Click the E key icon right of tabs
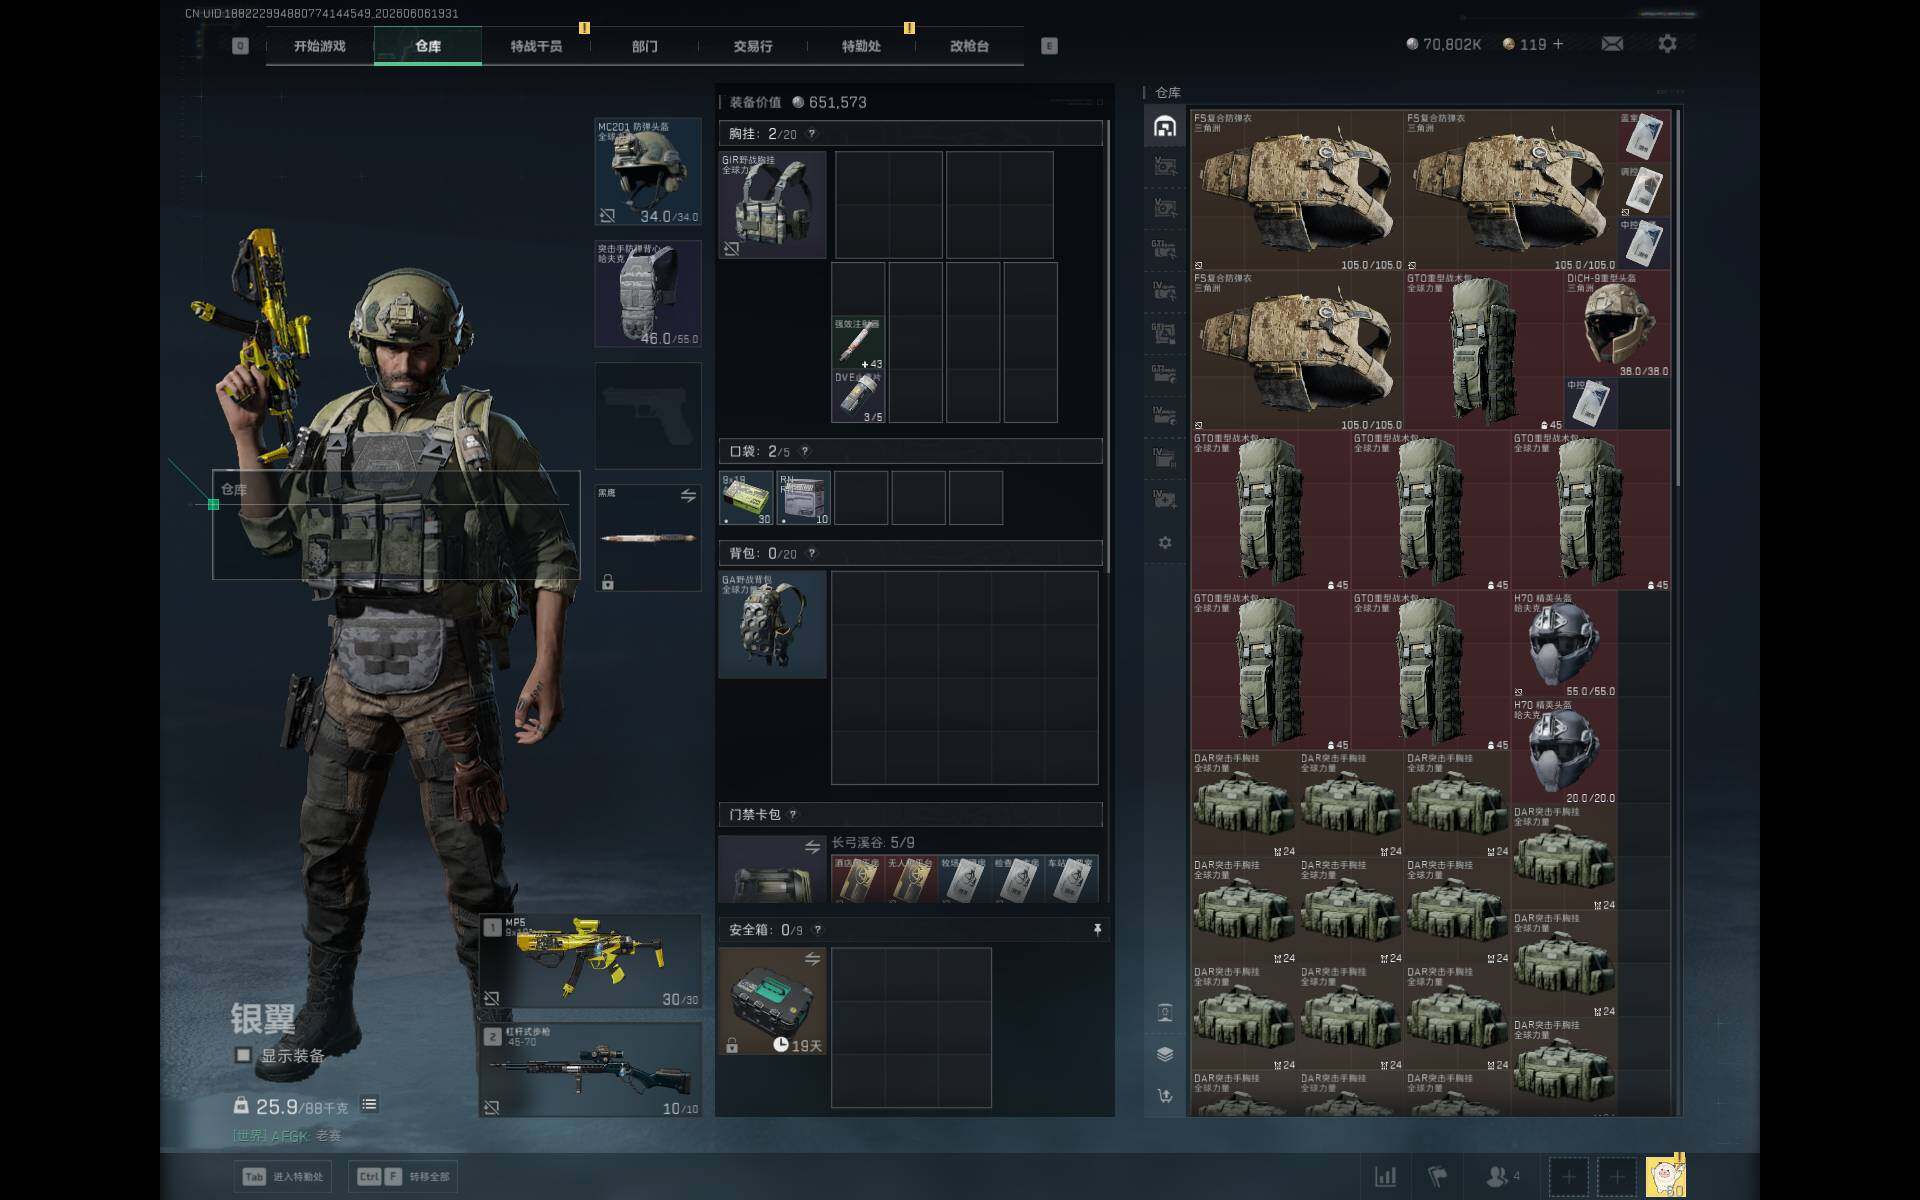Viewport: 1920px width, 1200px height. pos(1049,46)
